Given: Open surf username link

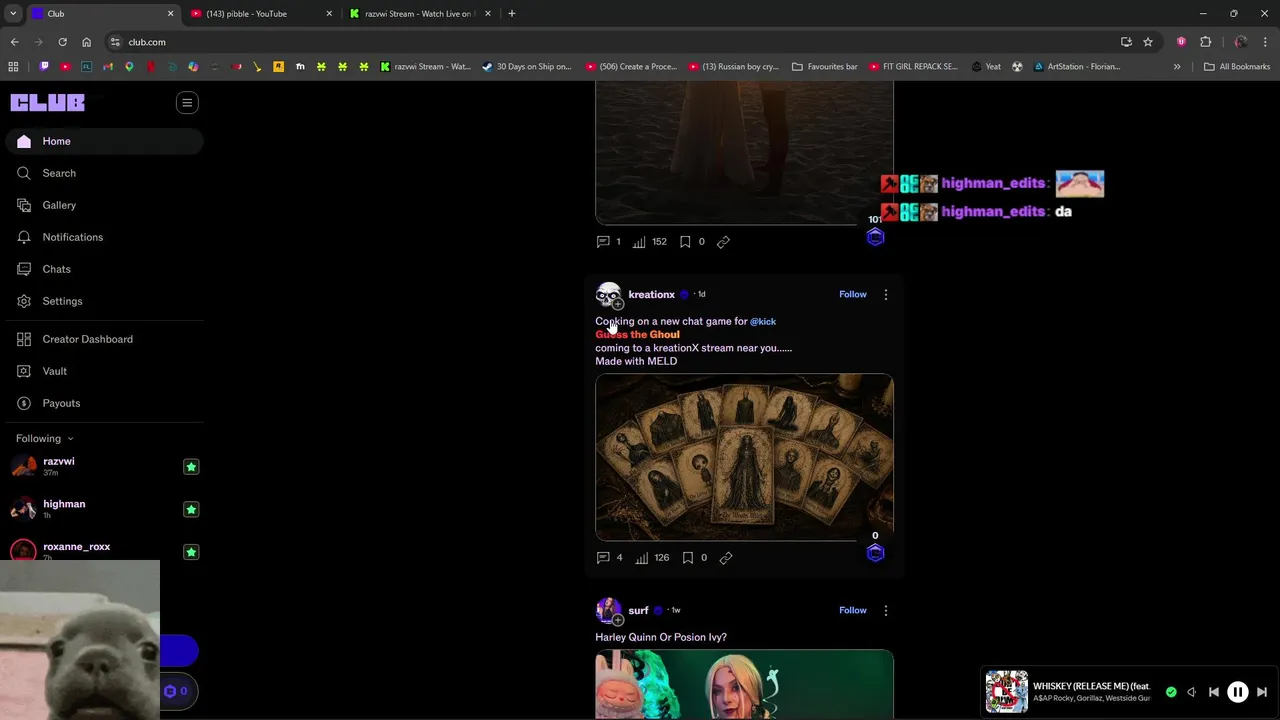Looking at the screenshot, I should (638, 611).
